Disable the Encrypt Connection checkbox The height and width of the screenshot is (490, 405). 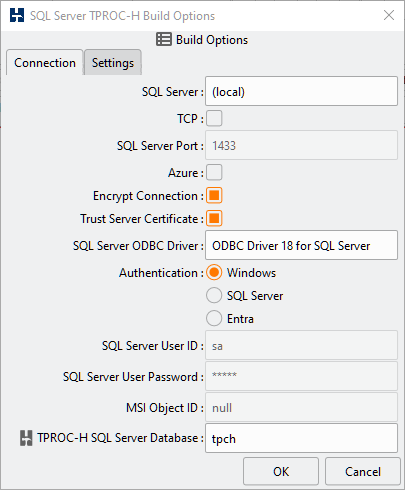pyautogui.click(x=214, y=196)
